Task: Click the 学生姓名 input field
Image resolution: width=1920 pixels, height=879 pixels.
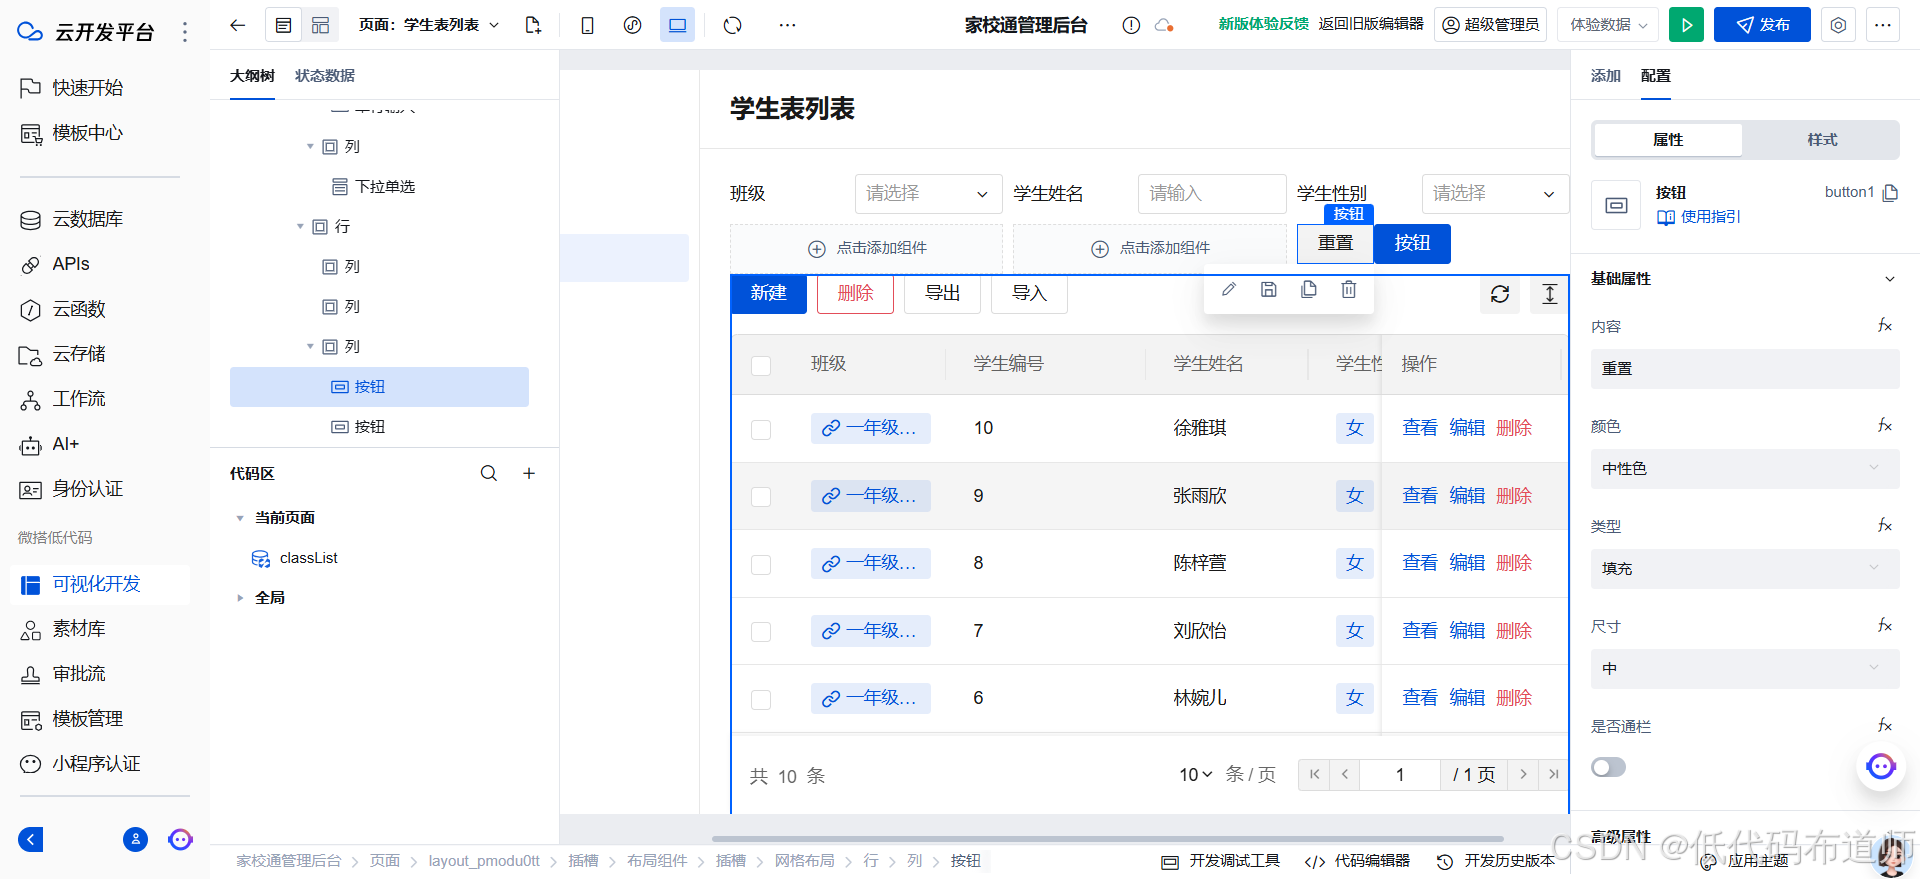Action: (1212, 194)
